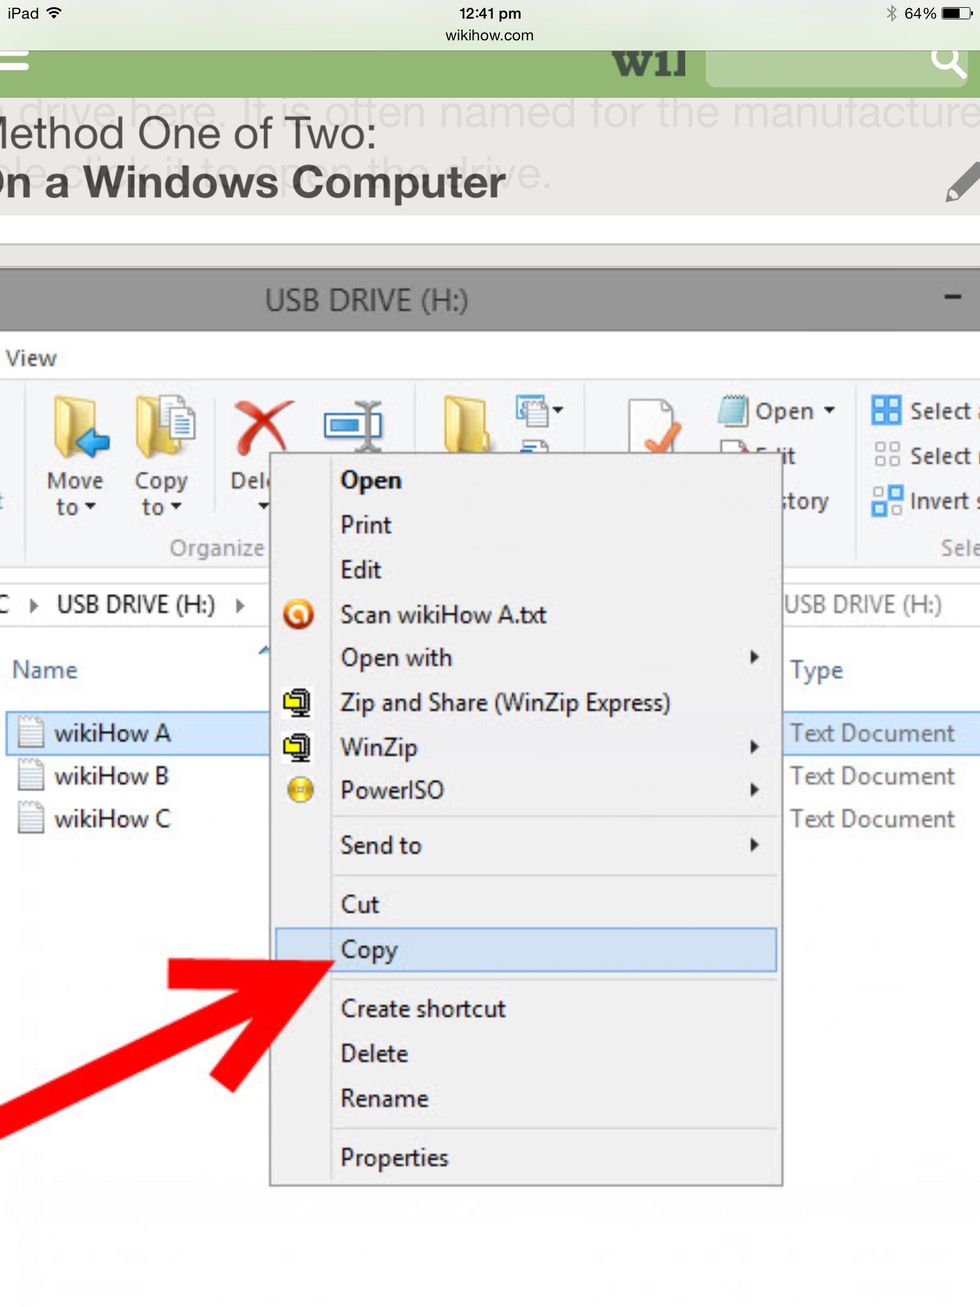Click the Copy to folder icon

coord(164,427)
